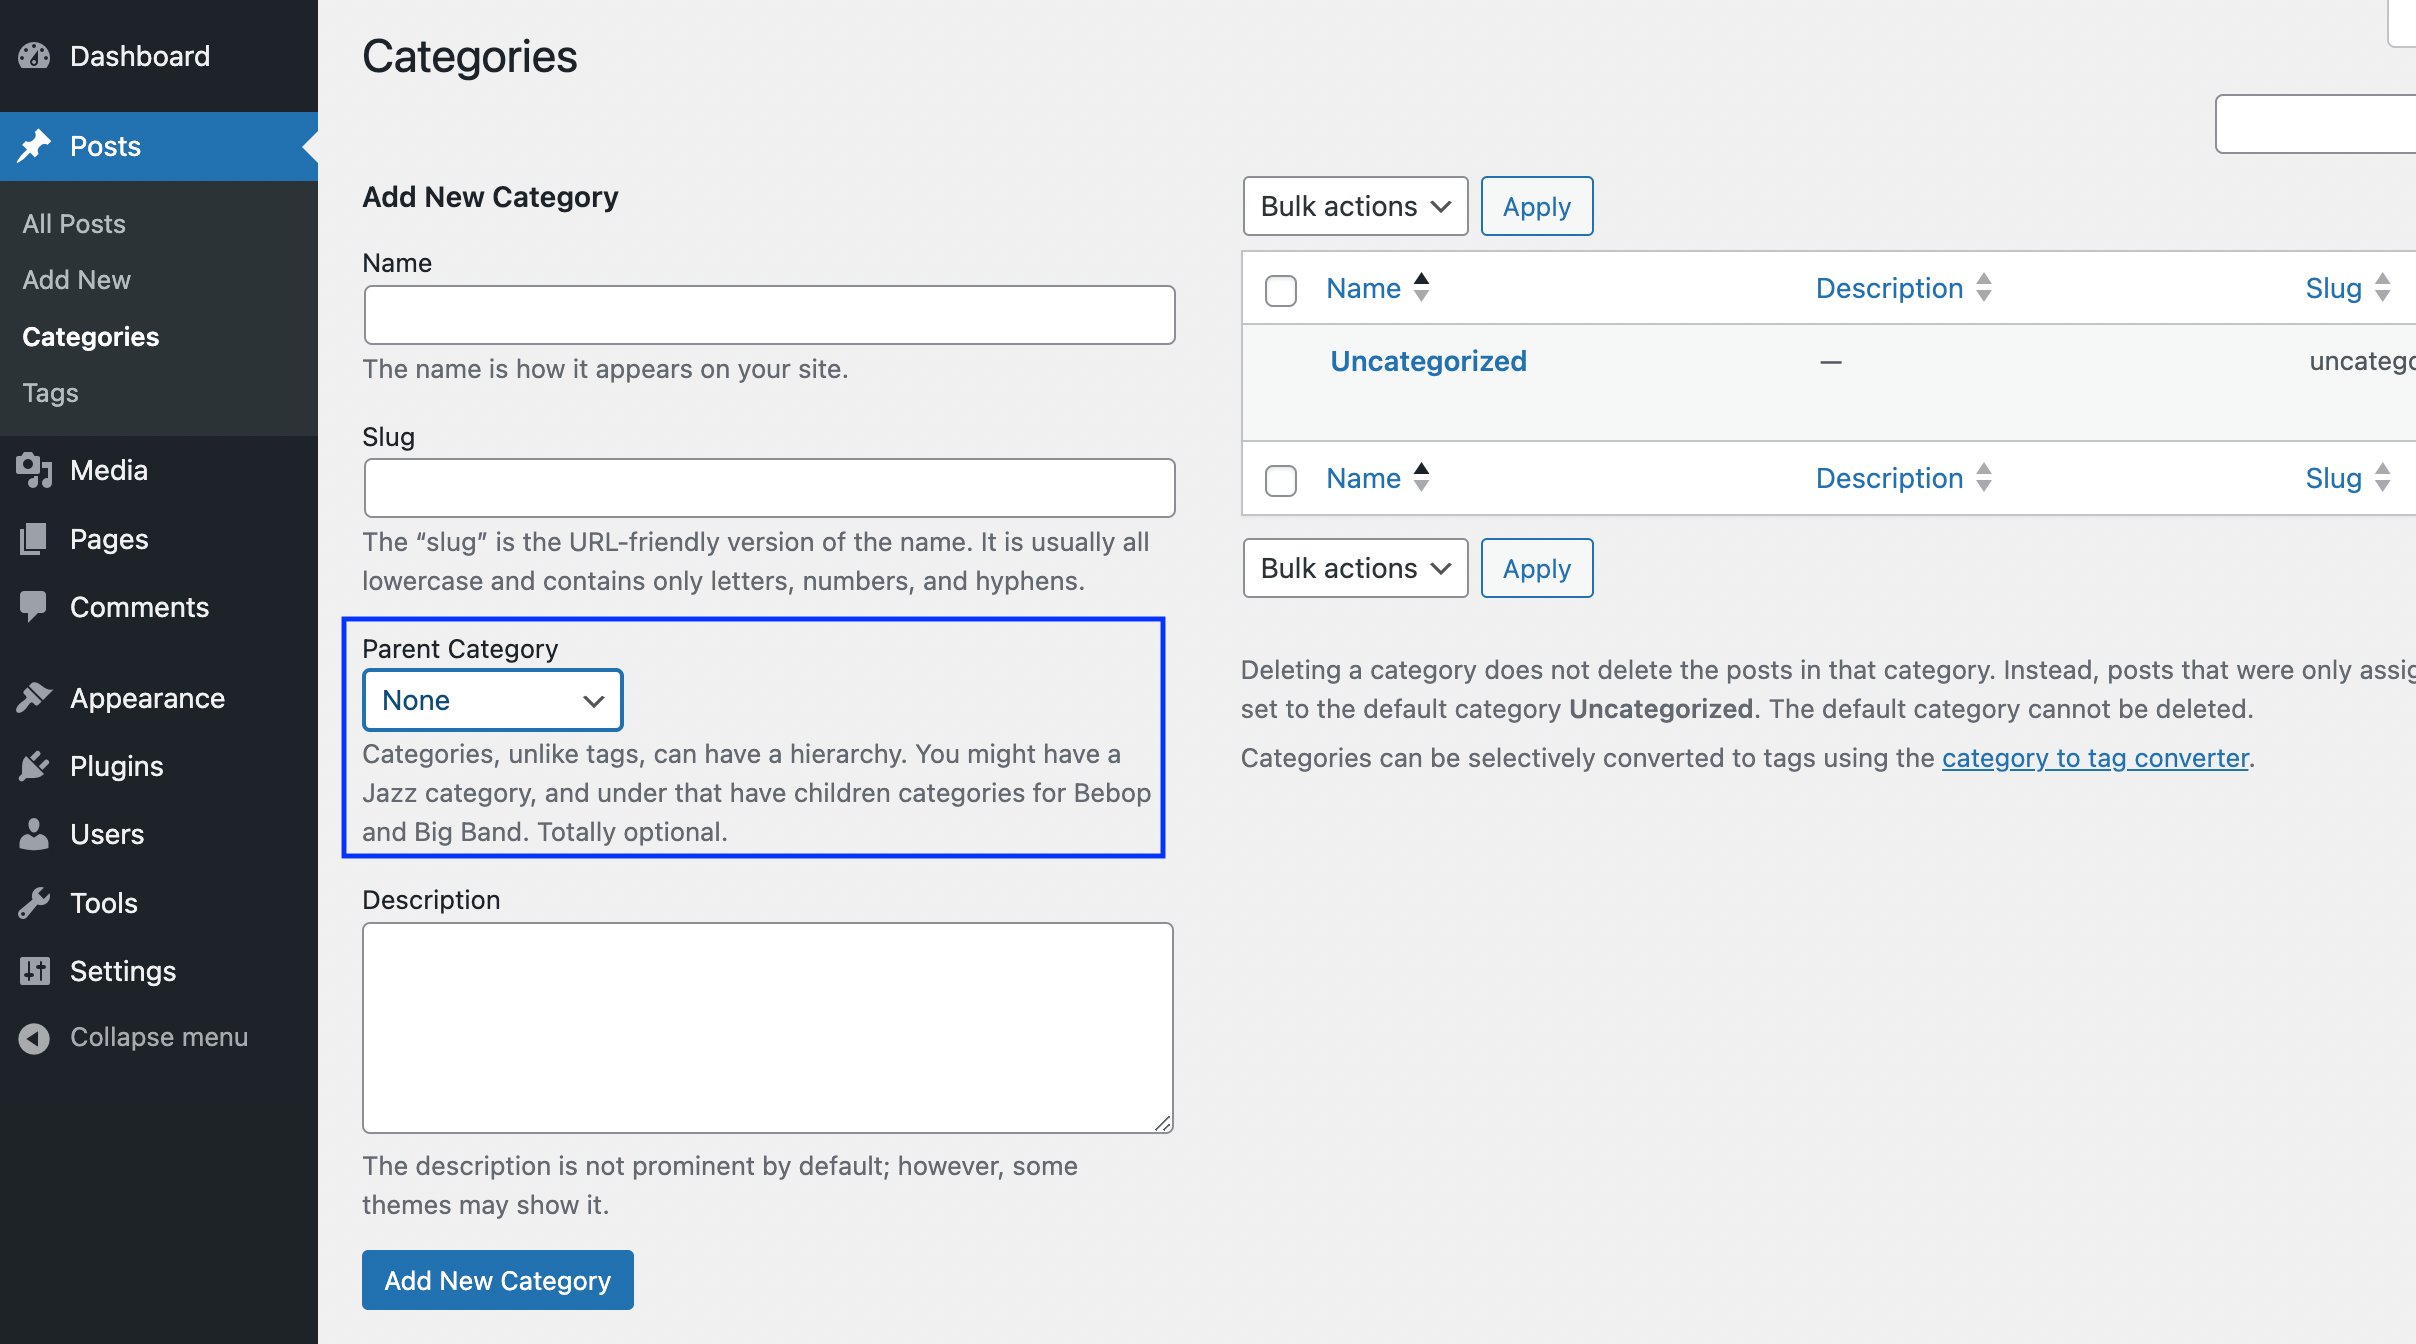Expand the bottom Bulk actions dropdown
Image resolution: width=2416 pixels, height=1344 pixels.
tap(1354, 568)
